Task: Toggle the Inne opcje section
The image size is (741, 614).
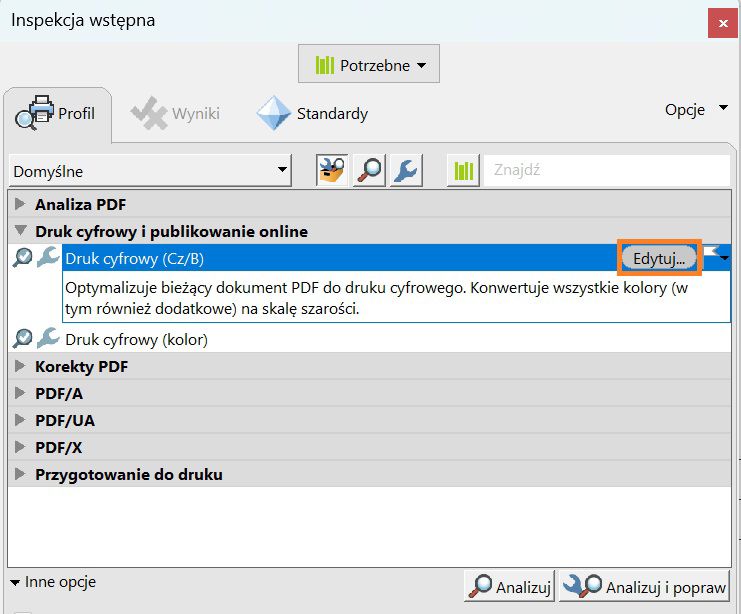Action: click(x=53, y=582)
